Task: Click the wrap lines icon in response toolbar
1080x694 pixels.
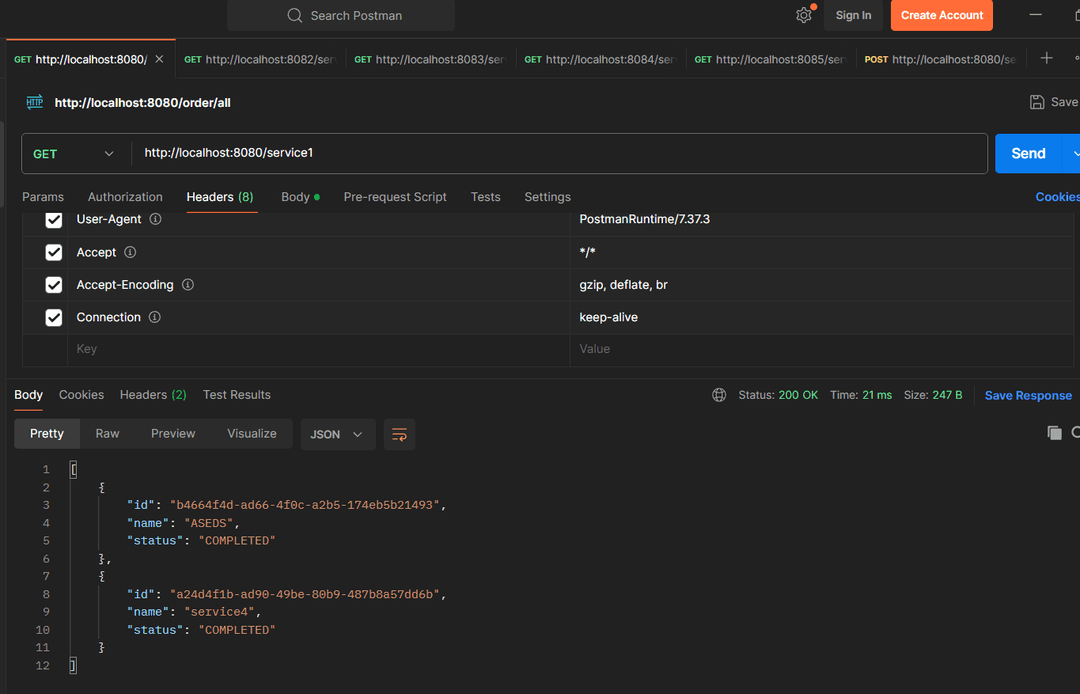Action: [x=399, y=434]
